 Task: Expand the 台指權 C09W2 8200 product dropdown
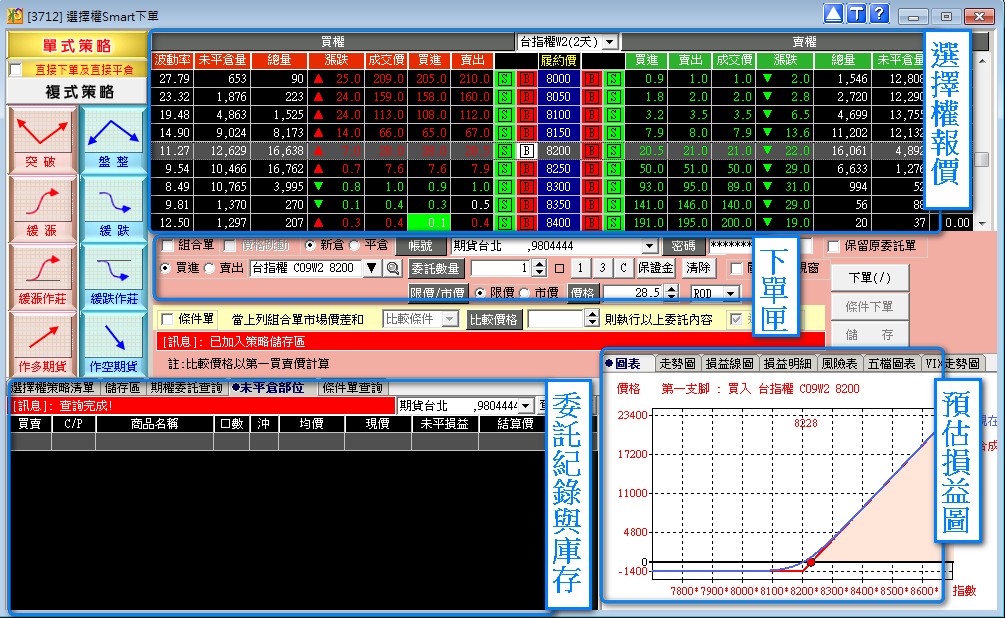[372, 268]
